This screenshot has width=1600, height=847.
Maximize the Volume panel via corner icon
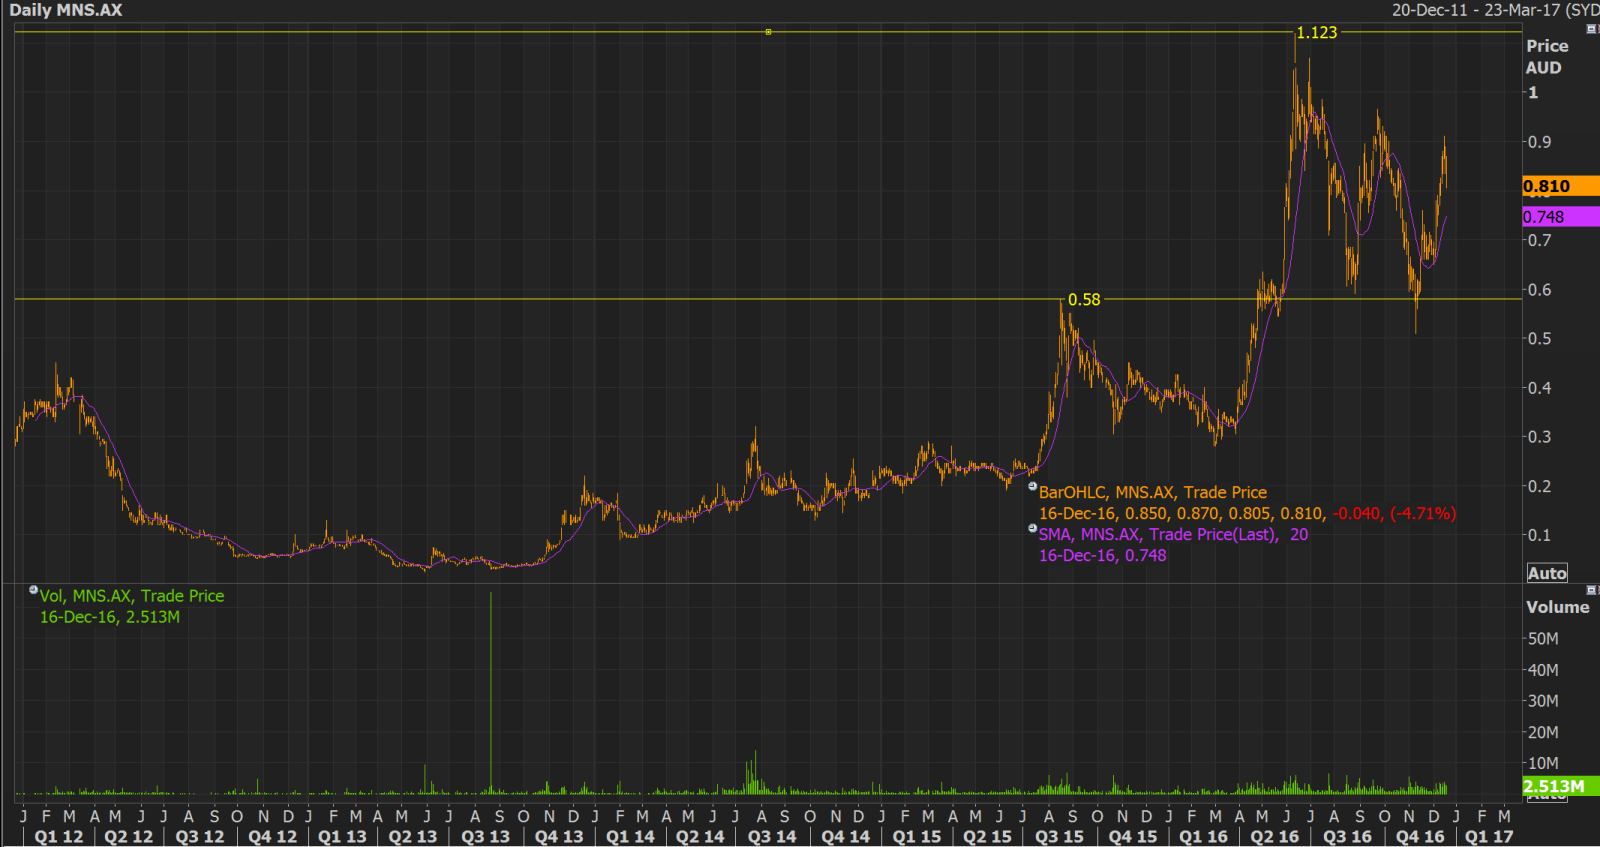pos(1592,590)
